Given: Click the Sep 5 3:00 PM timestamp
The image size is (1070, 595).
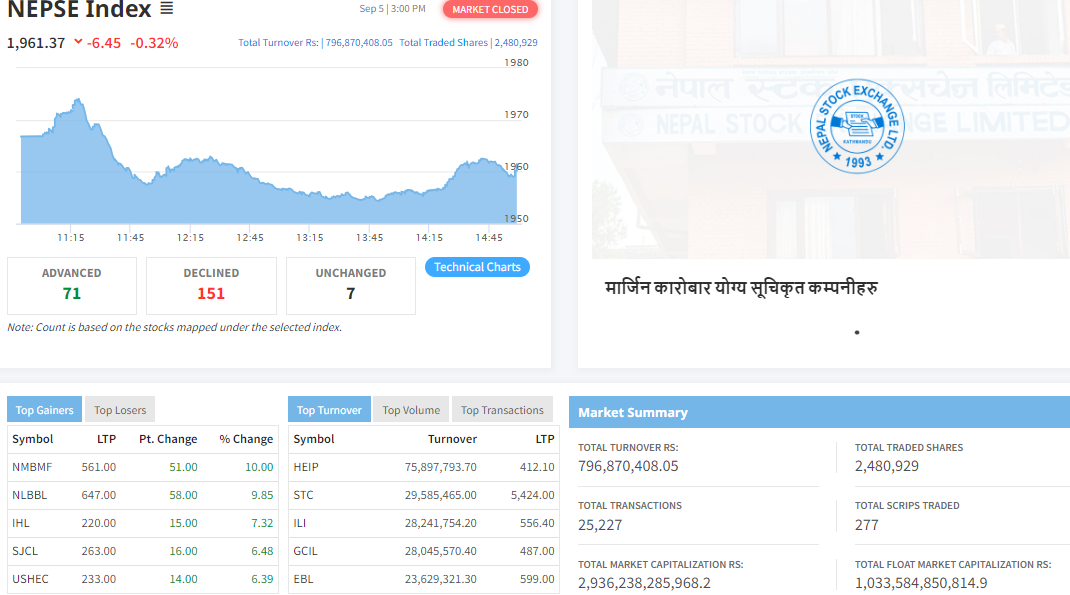Looking at the screenshot, I should tap(392, 9).
